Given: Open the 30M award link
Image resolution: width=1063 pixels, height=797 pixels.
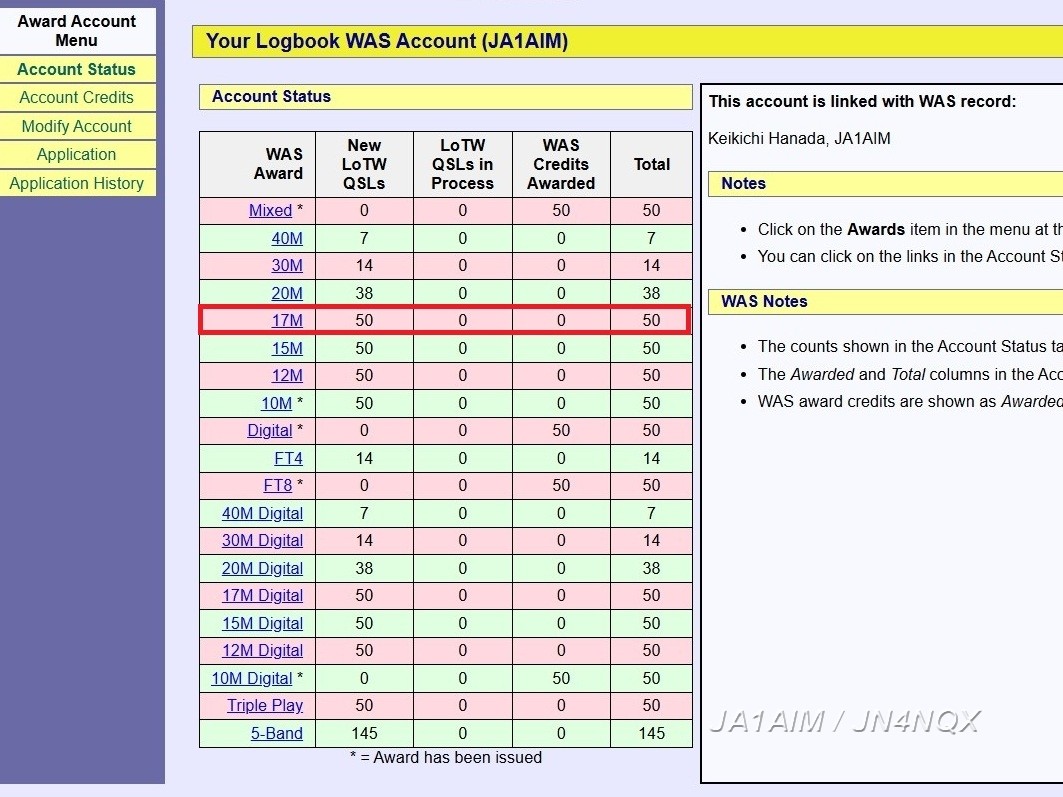Looking at the screenshot, I should pyautogui.click(x=287, y=265).
